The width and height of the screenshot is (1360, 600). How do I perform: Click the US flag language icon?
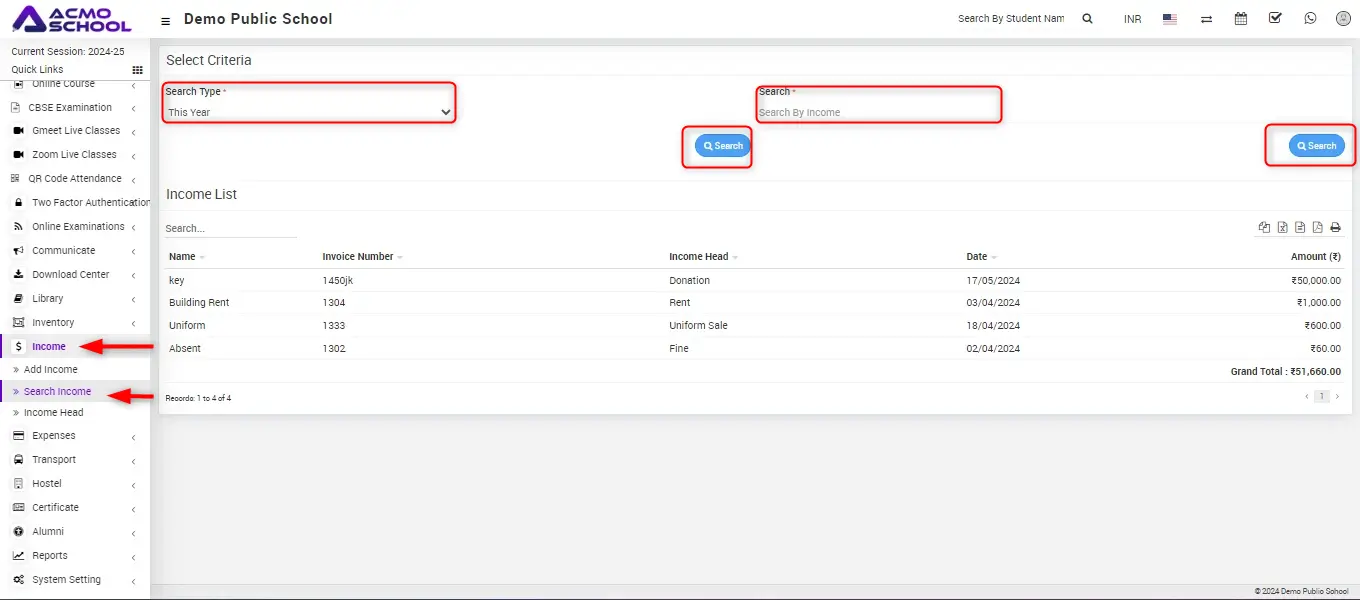(x=1169, y=19)
